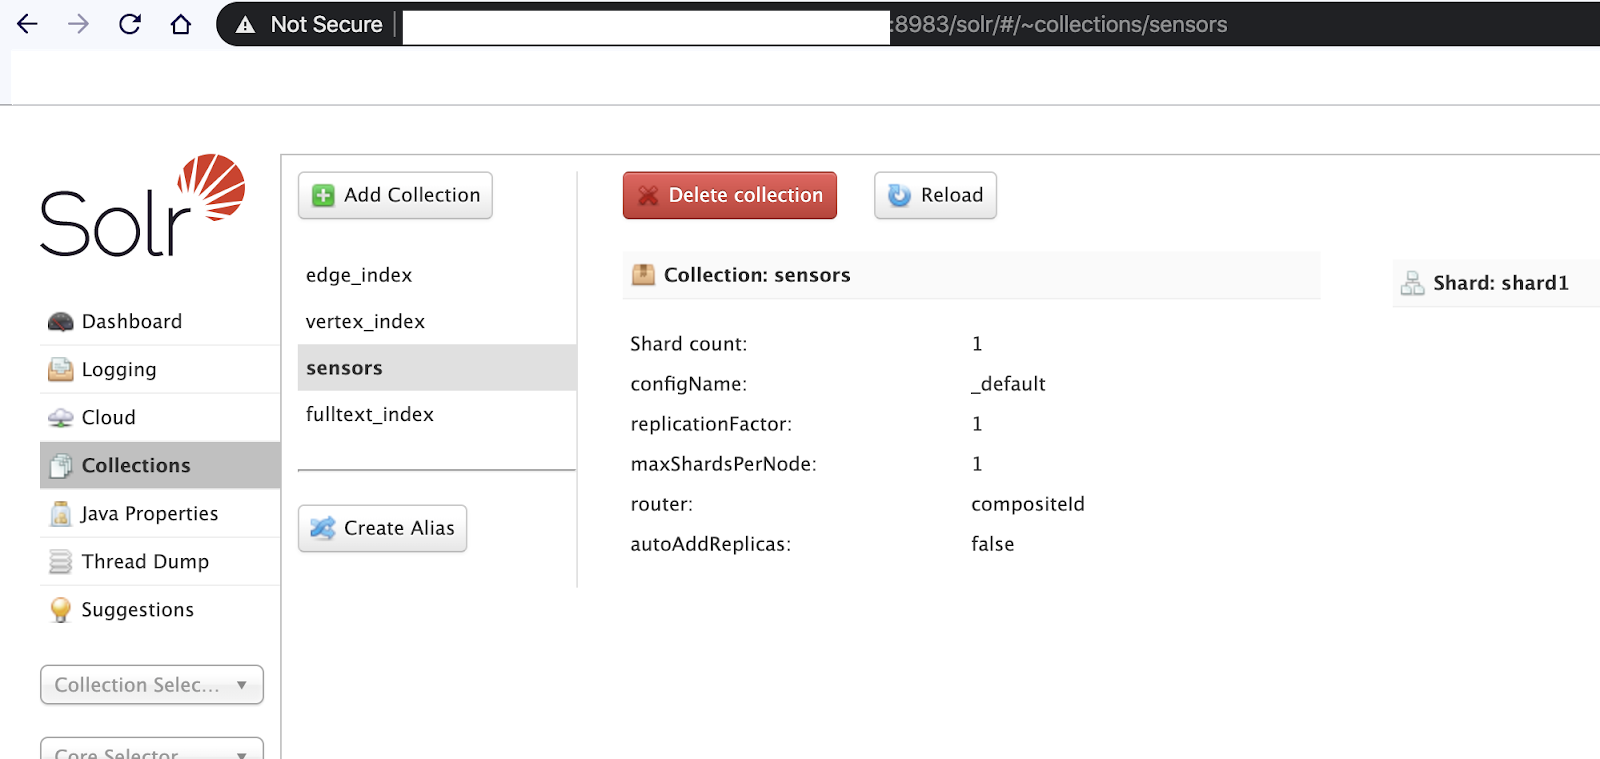Select the sensors collection

(437, 368)
